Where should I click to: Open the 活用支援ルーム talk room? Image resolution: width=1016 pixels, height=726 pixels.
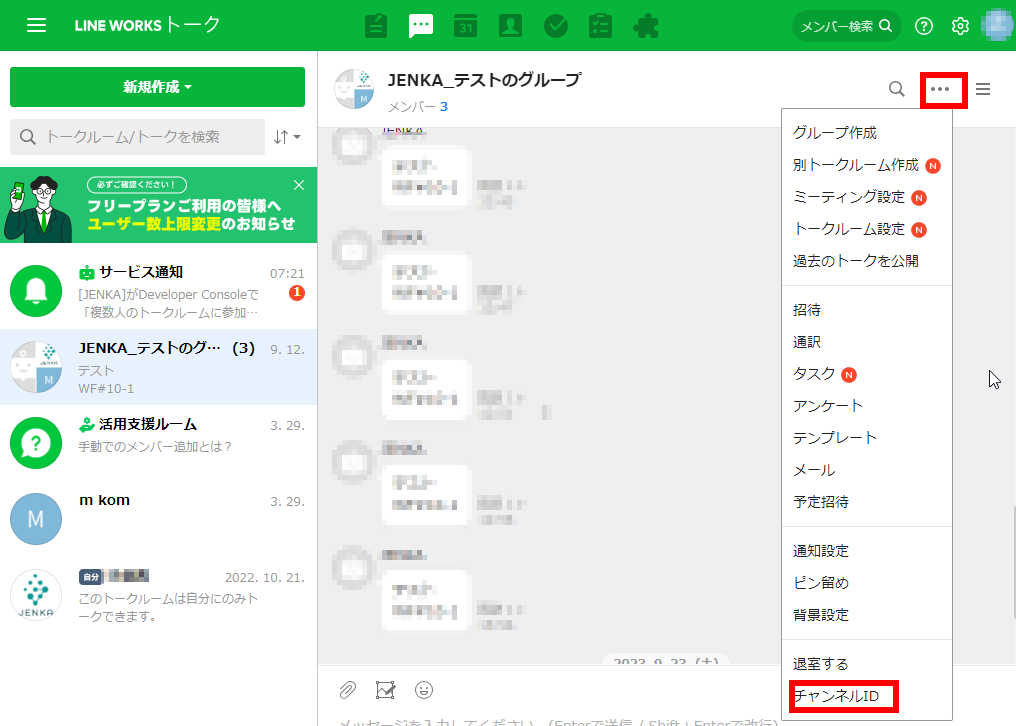(159, 443)
